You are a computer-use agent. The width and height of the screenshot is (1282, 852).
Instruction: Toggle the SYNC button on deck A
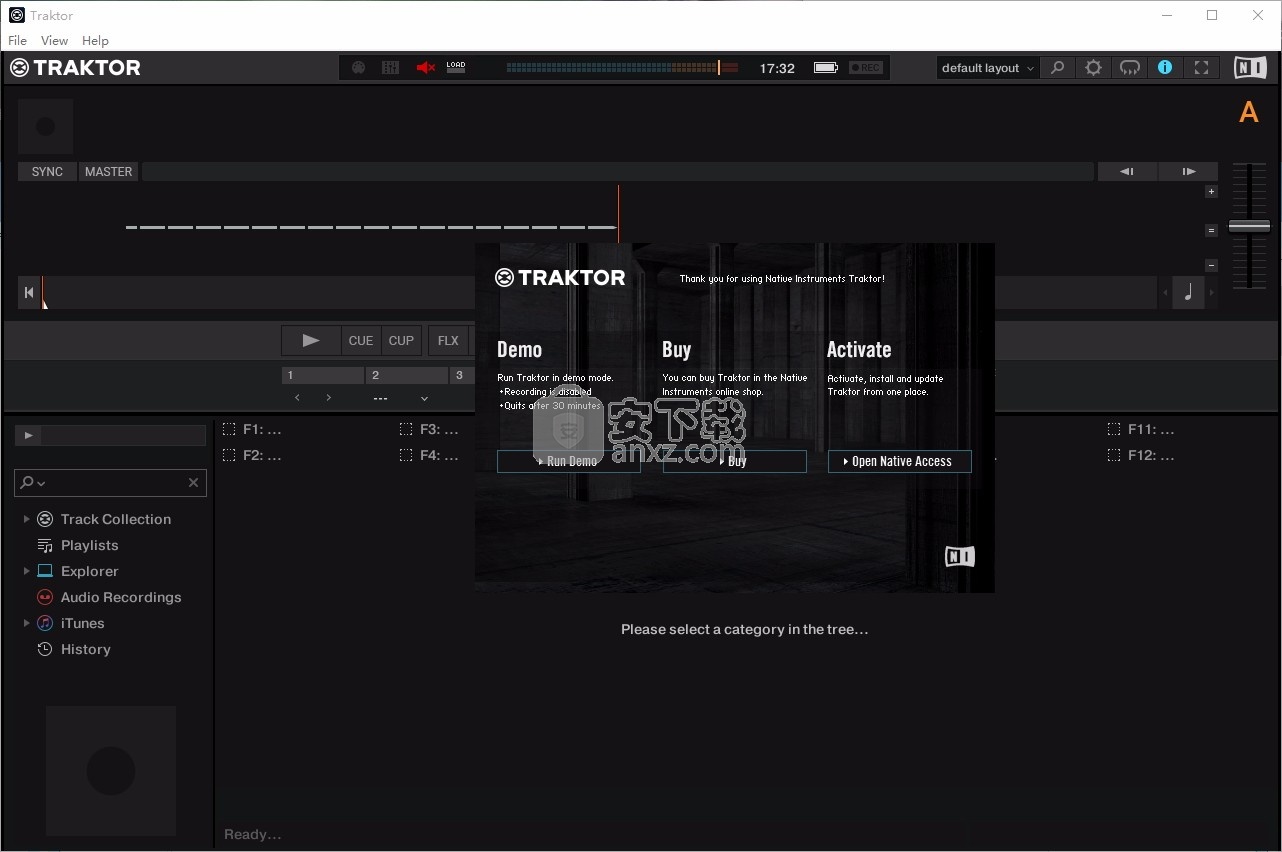click(x=47, y=172)
